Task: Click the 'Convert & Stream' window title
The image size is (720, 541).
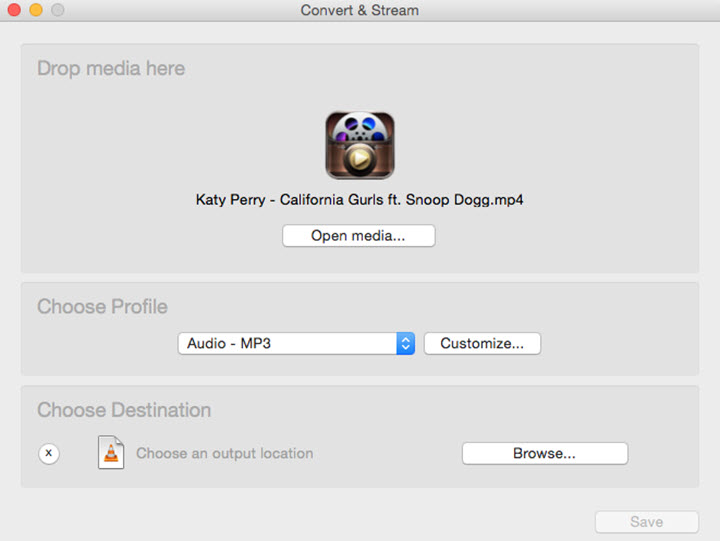Action: pos(360,10)
